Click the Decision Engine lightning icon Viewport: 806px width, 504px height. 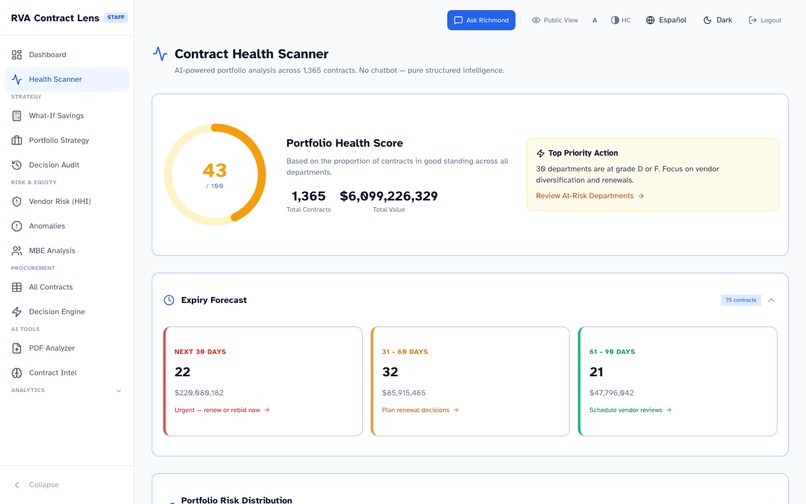(x=17, y=312)
